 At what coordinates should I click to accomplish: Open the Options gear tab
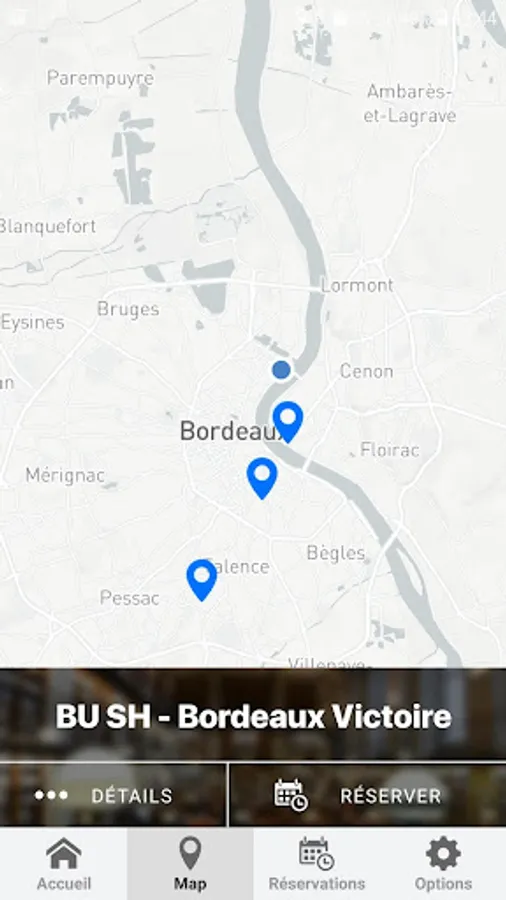pyautogui.click(x=443, y=863)
